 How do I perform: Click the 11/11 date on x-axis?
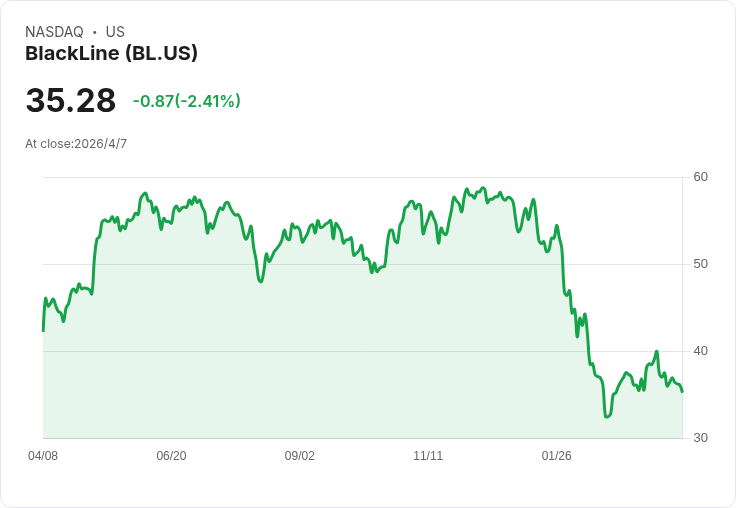click(428, 456)
